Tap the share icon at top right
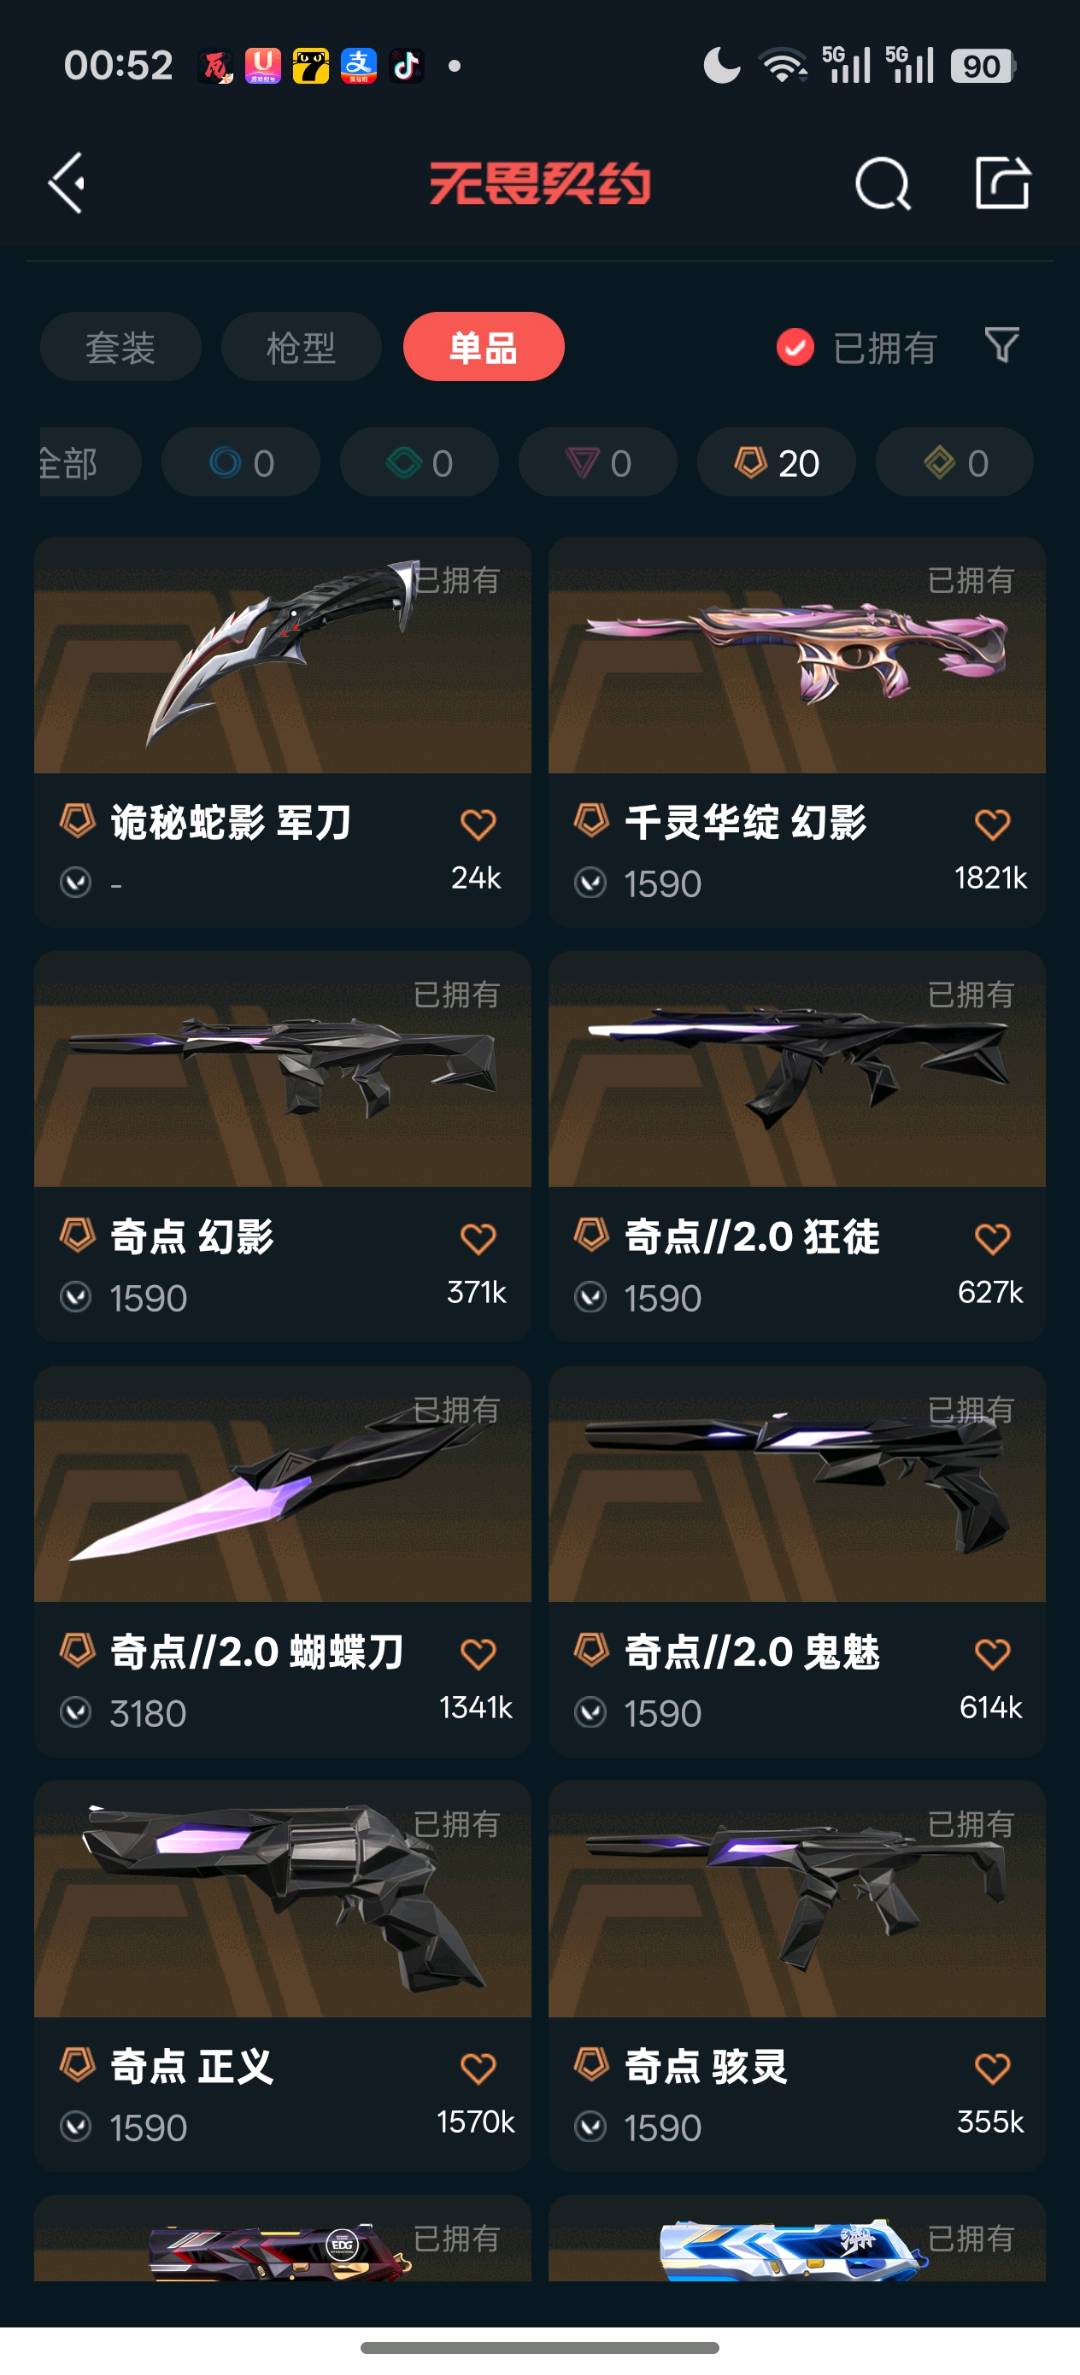The height and width of the screenshot is (2375, 1080). [x=1002, y=183]
